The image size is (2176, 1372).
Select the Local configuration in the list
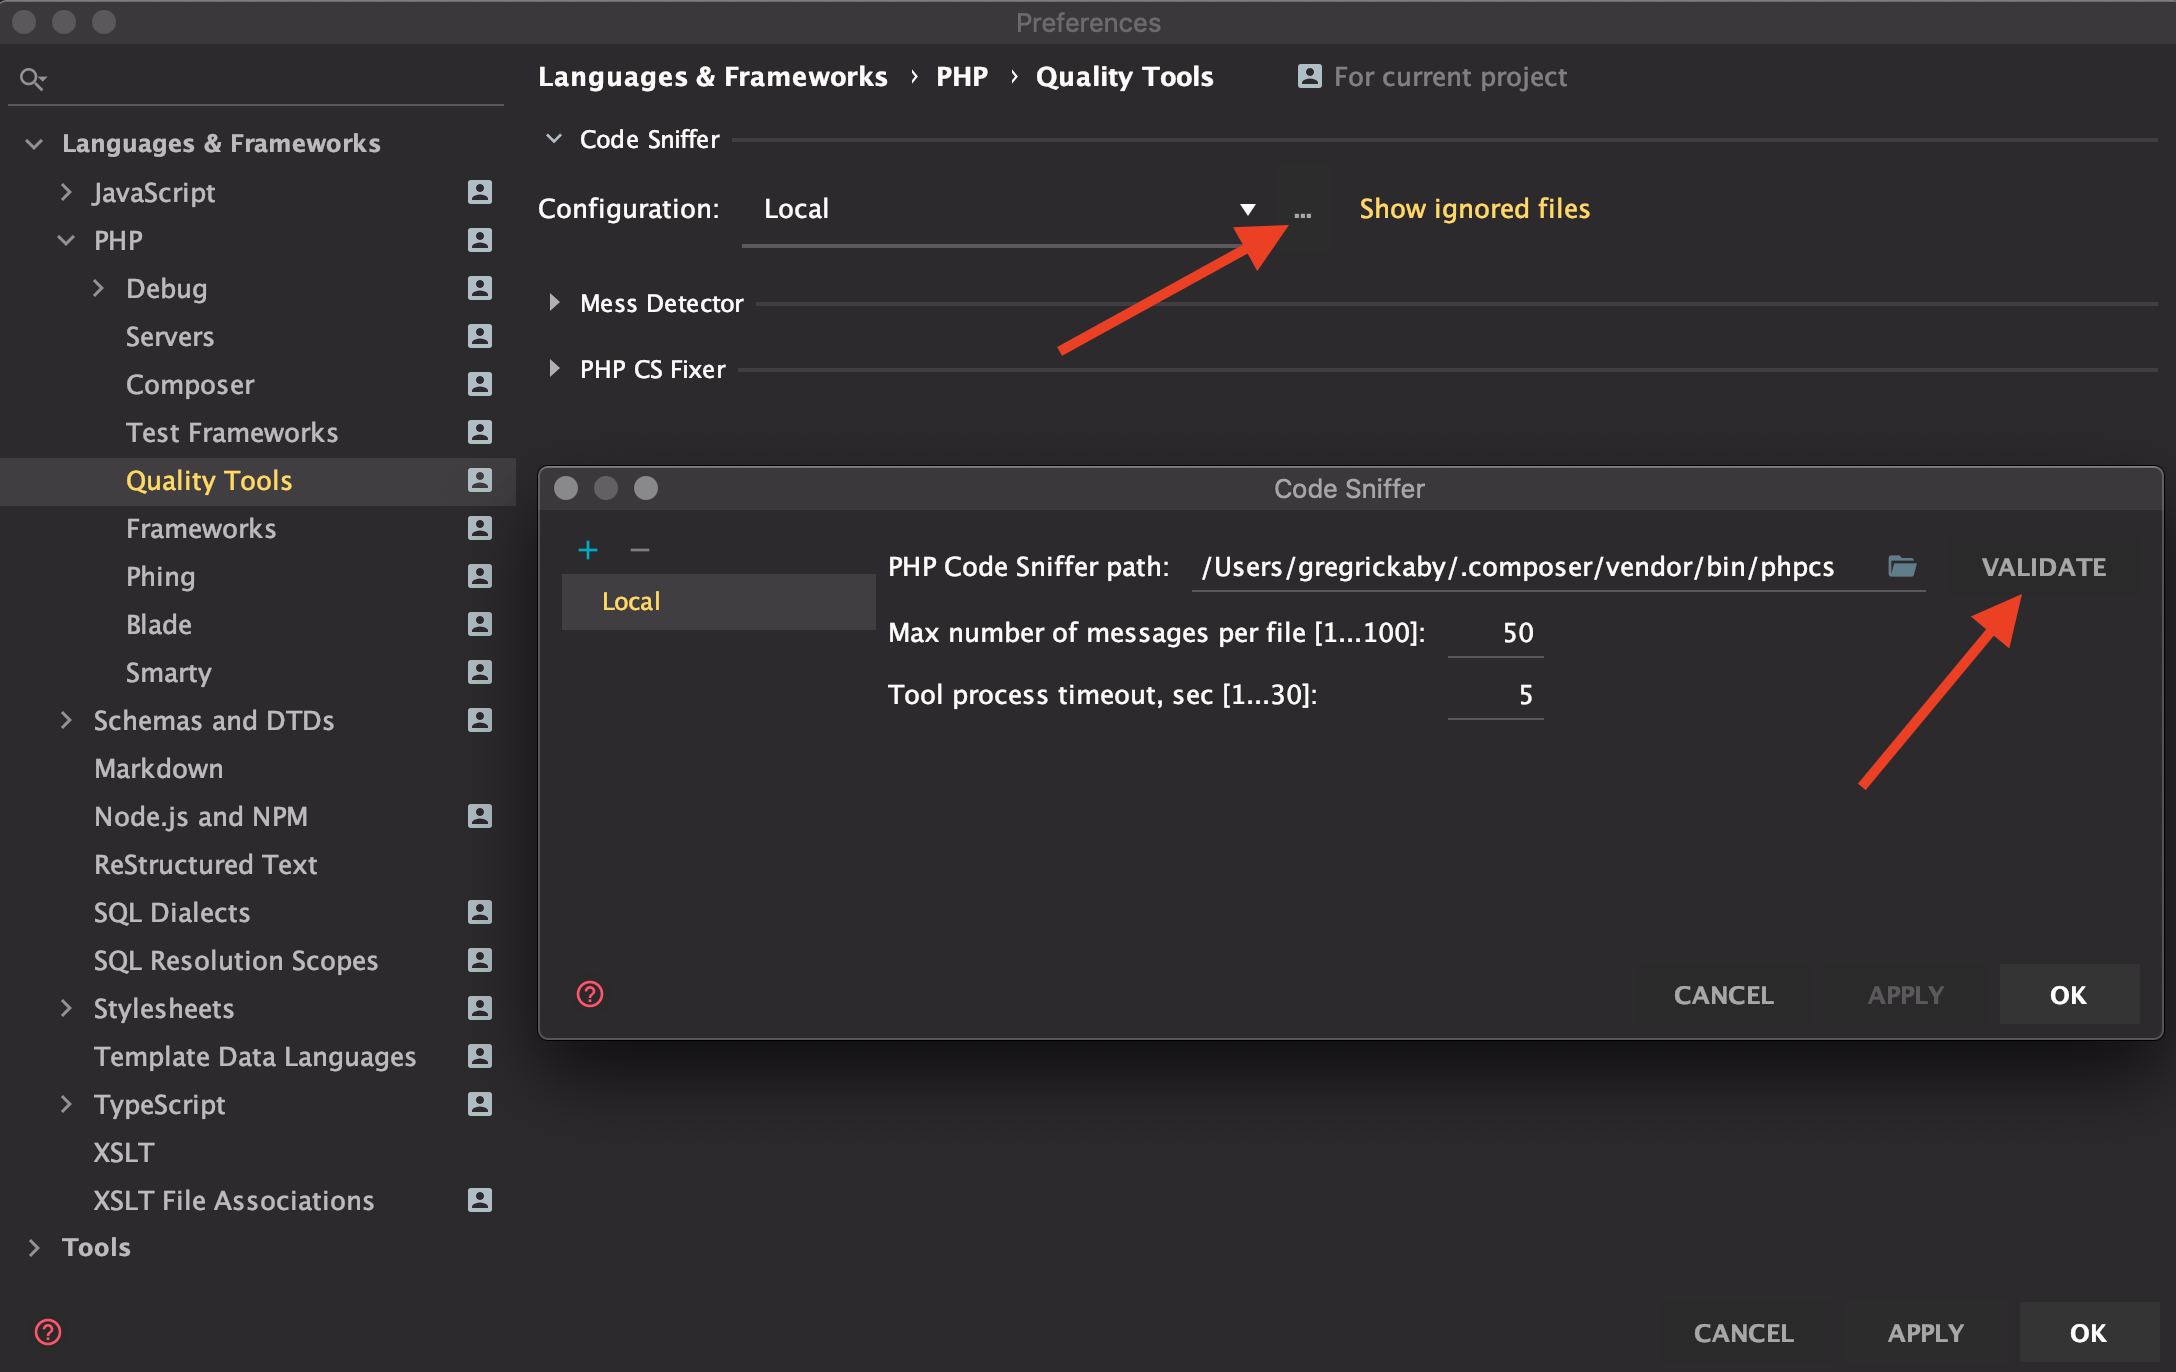click(x=630, y=601)
